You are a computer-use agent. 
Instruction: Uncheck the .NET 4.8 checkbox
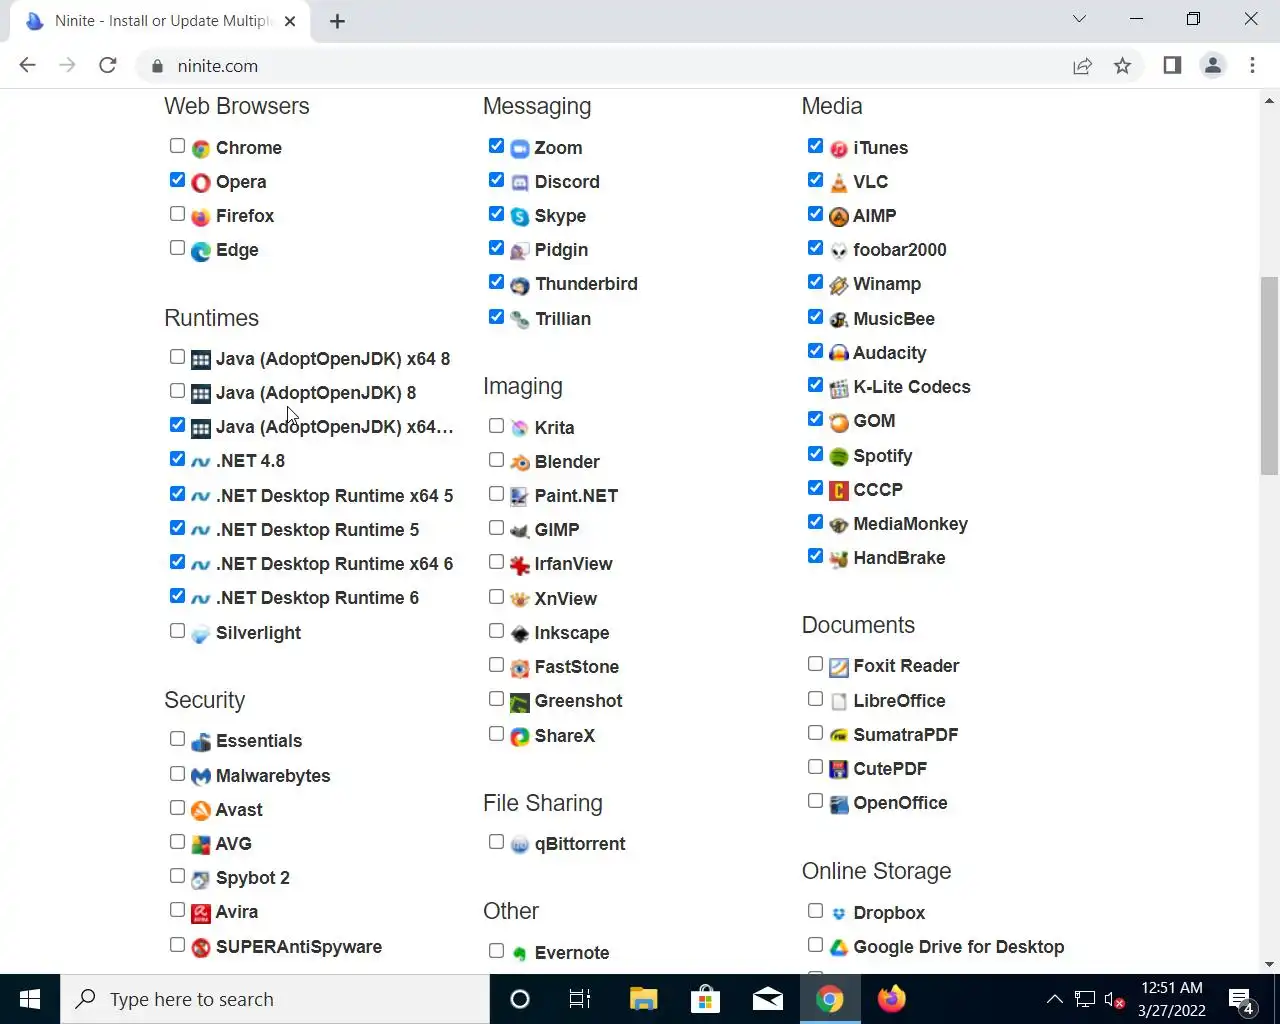tap(177, 459)
